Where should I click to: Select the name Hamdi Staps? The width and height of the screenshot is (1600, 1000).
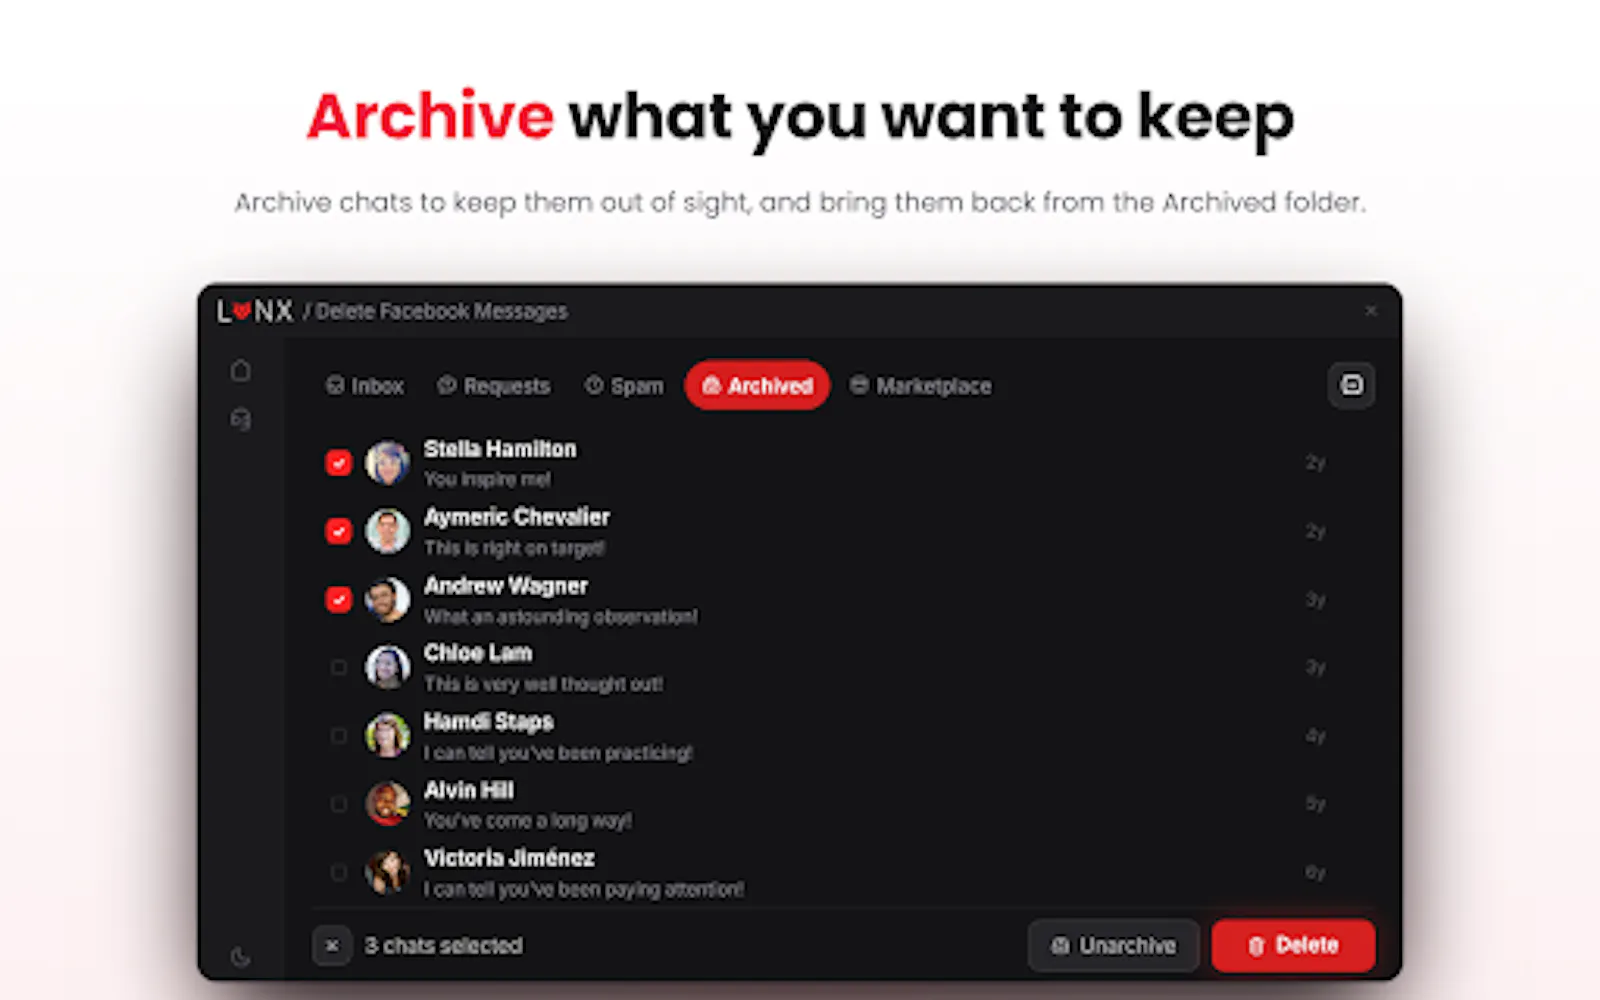489,721
